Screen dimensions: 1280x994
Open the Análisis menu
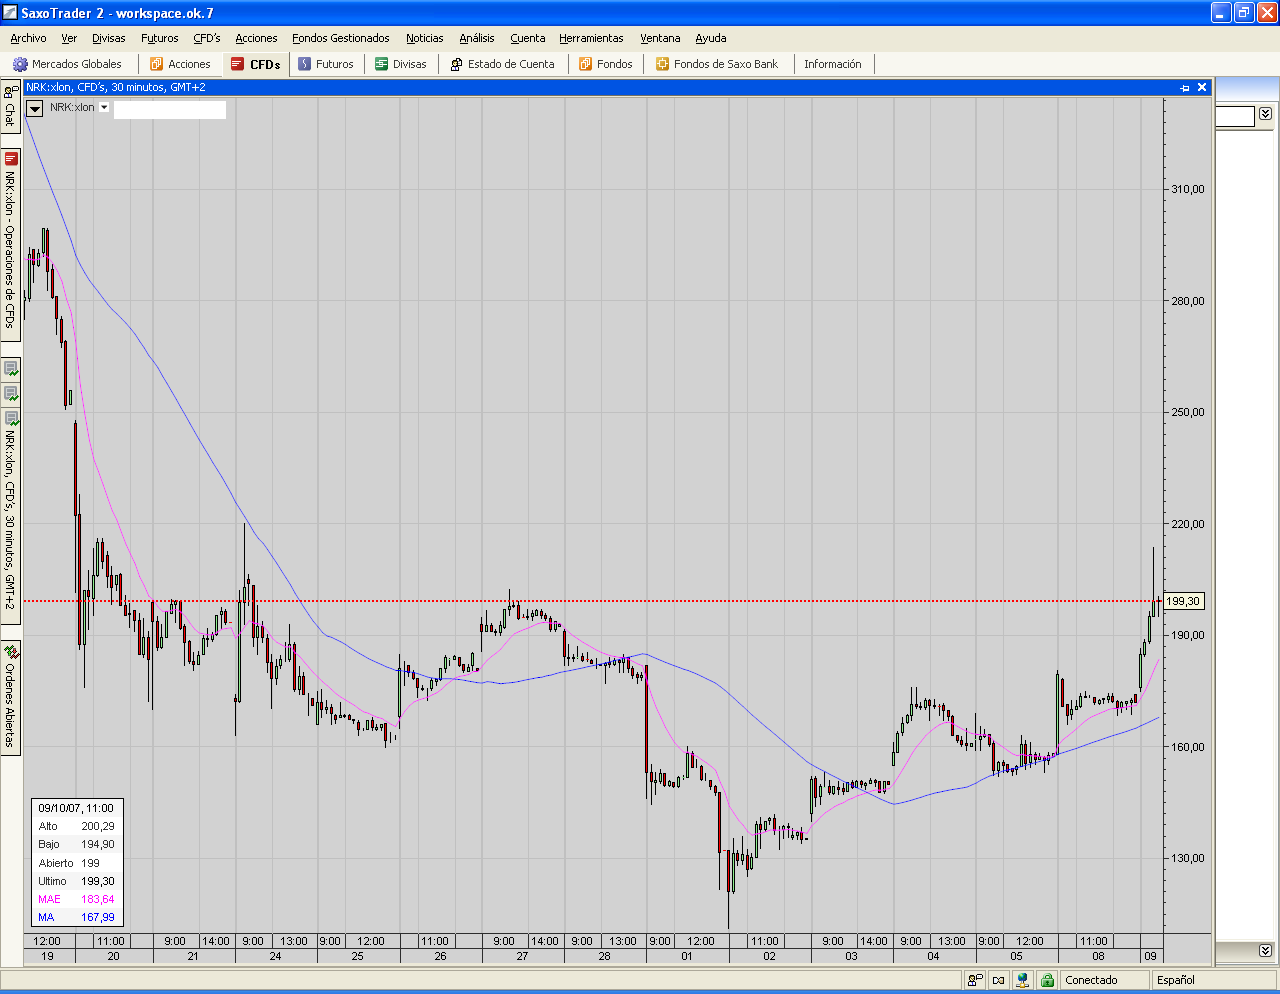click(477, 38)
